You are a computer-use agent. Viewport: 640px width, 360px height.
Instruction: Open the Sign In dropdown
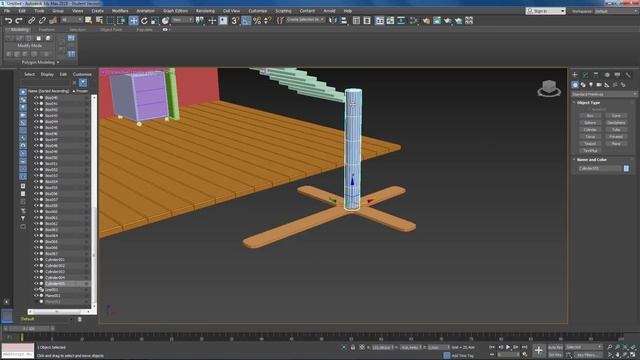point(546,11)
